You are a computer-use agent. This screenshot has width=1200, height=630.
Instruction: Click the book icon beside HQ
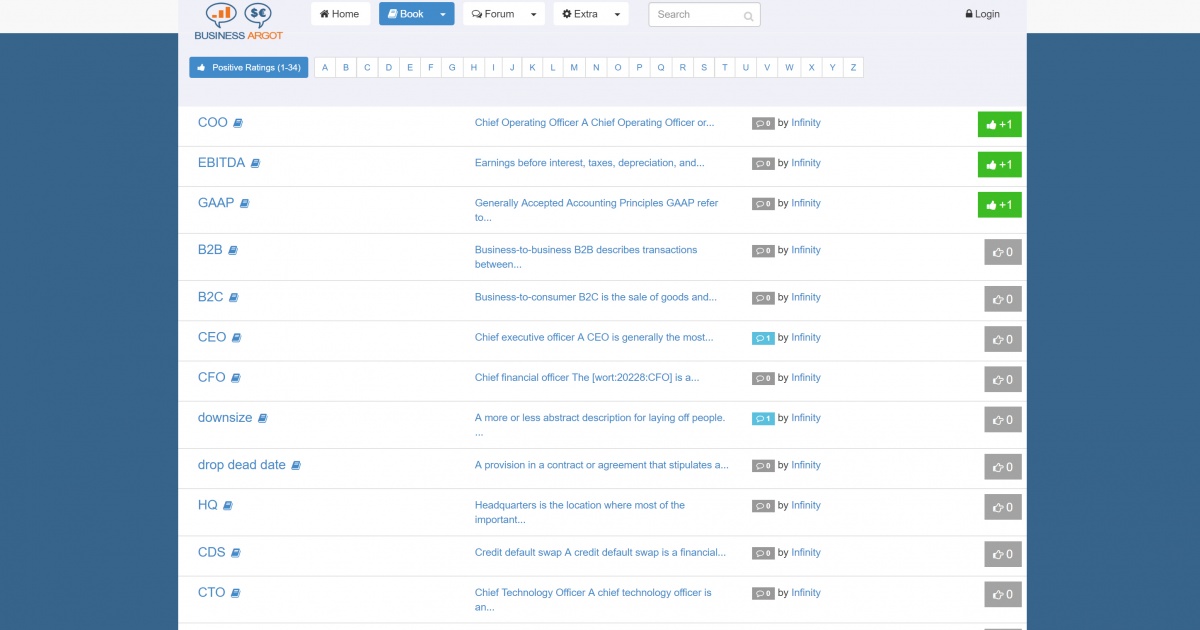(x=228, y=506)
